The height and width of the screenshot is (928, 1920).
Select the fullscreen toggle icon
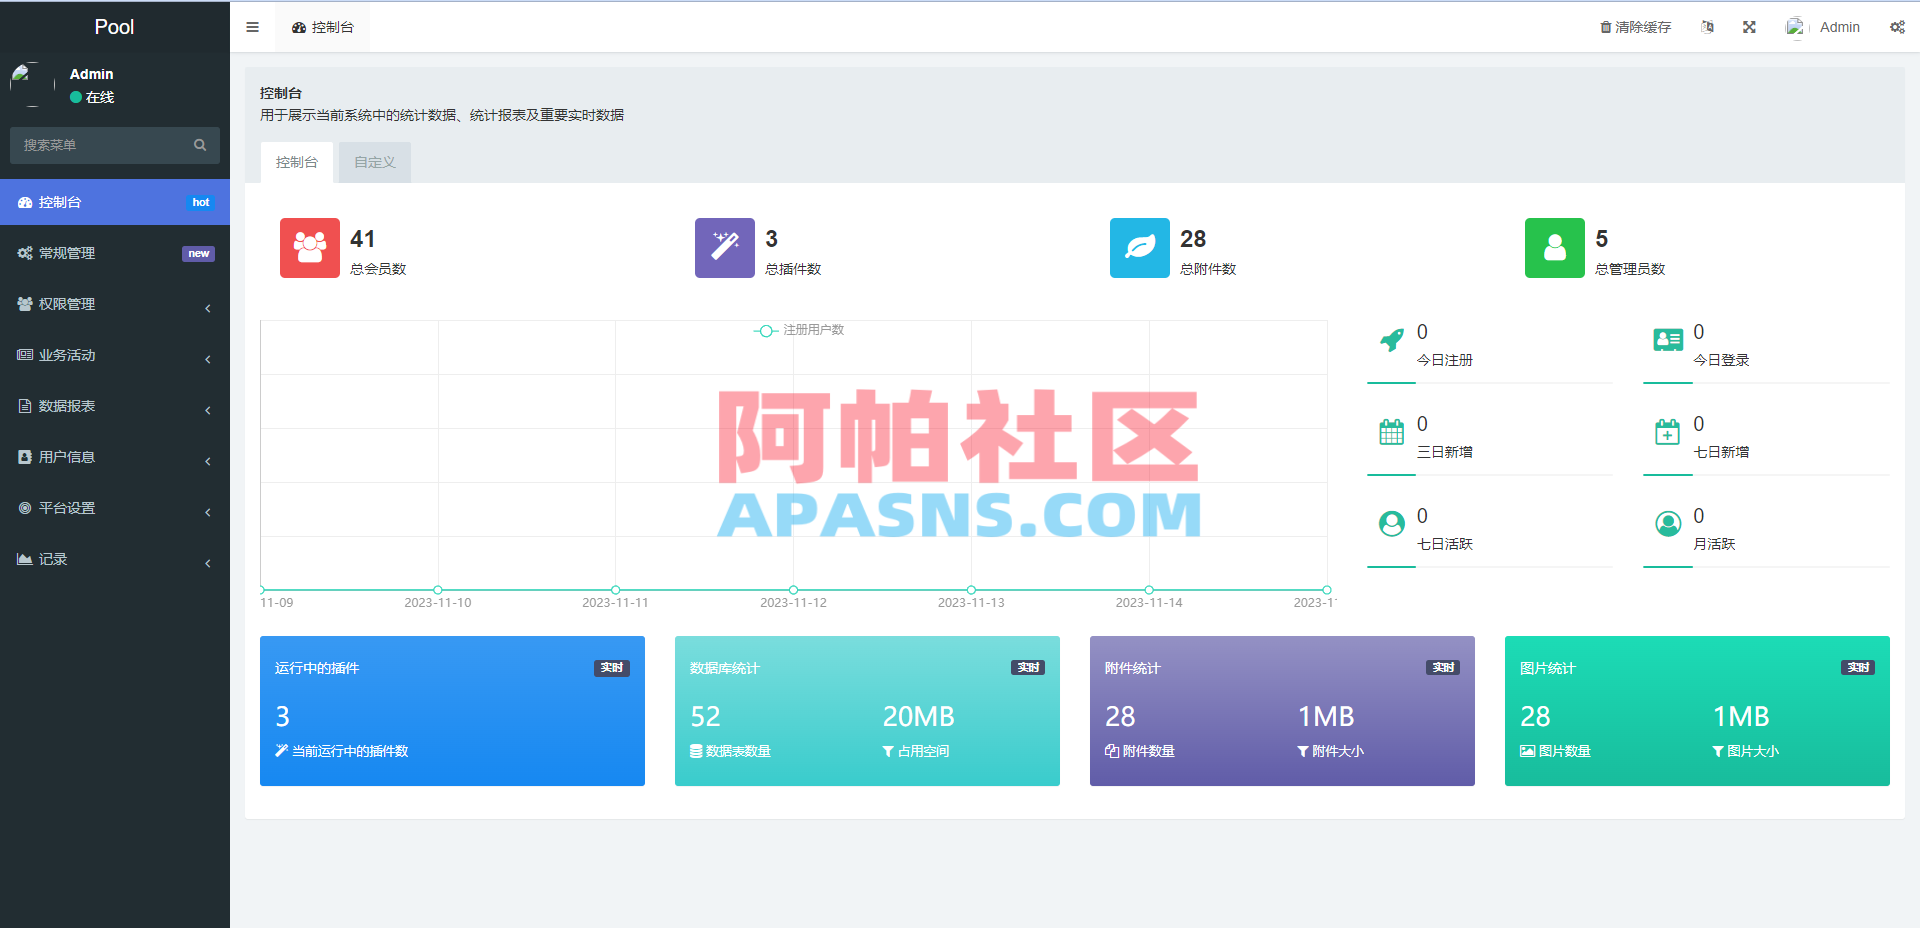point(1748,26)
